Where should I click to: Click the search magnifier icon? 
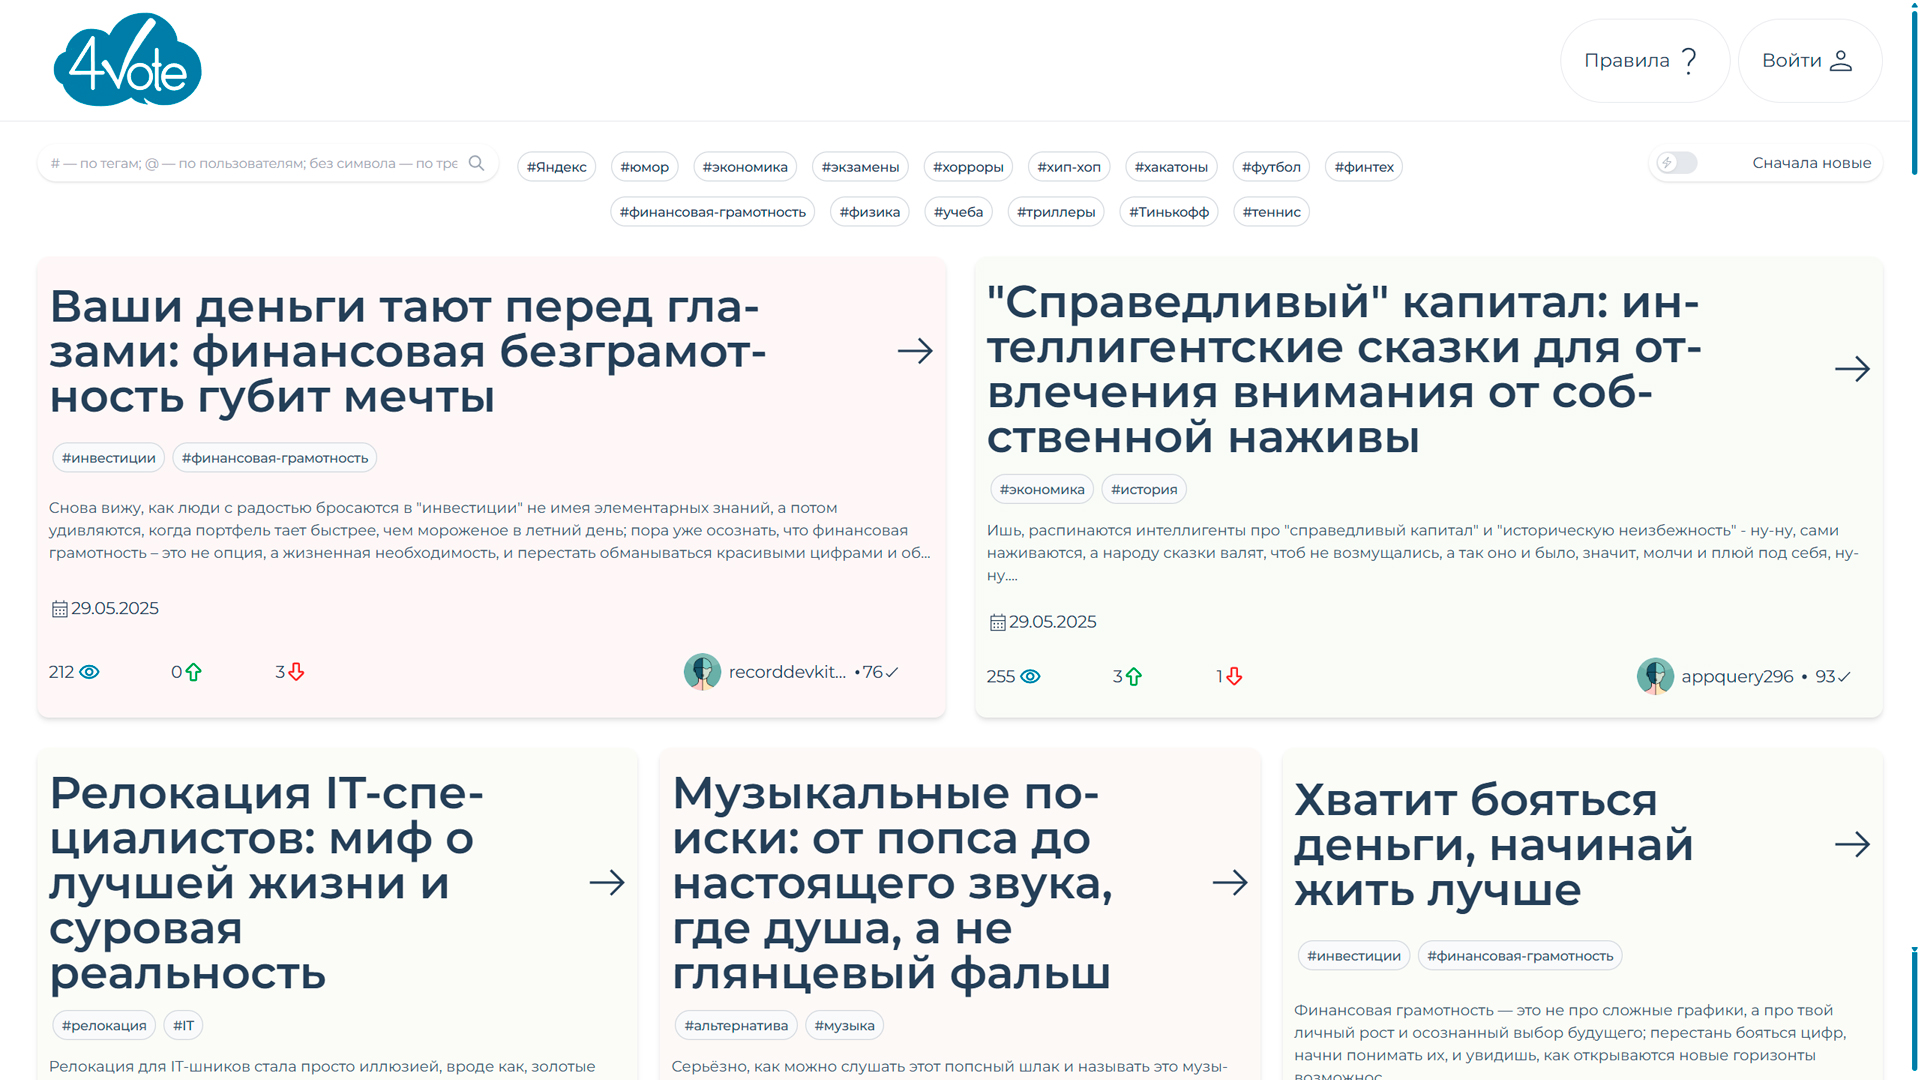pyautogui.click(x=477, y=163)
